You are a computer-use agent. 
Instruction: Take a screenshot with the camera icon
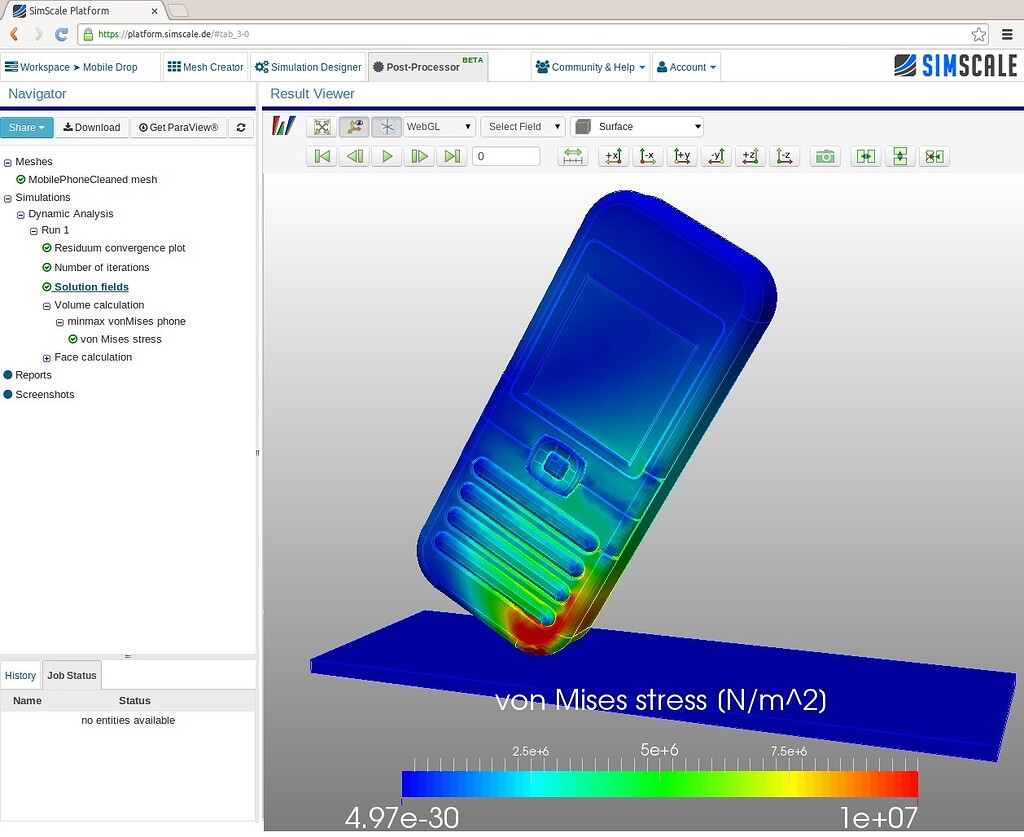[825, 156]
